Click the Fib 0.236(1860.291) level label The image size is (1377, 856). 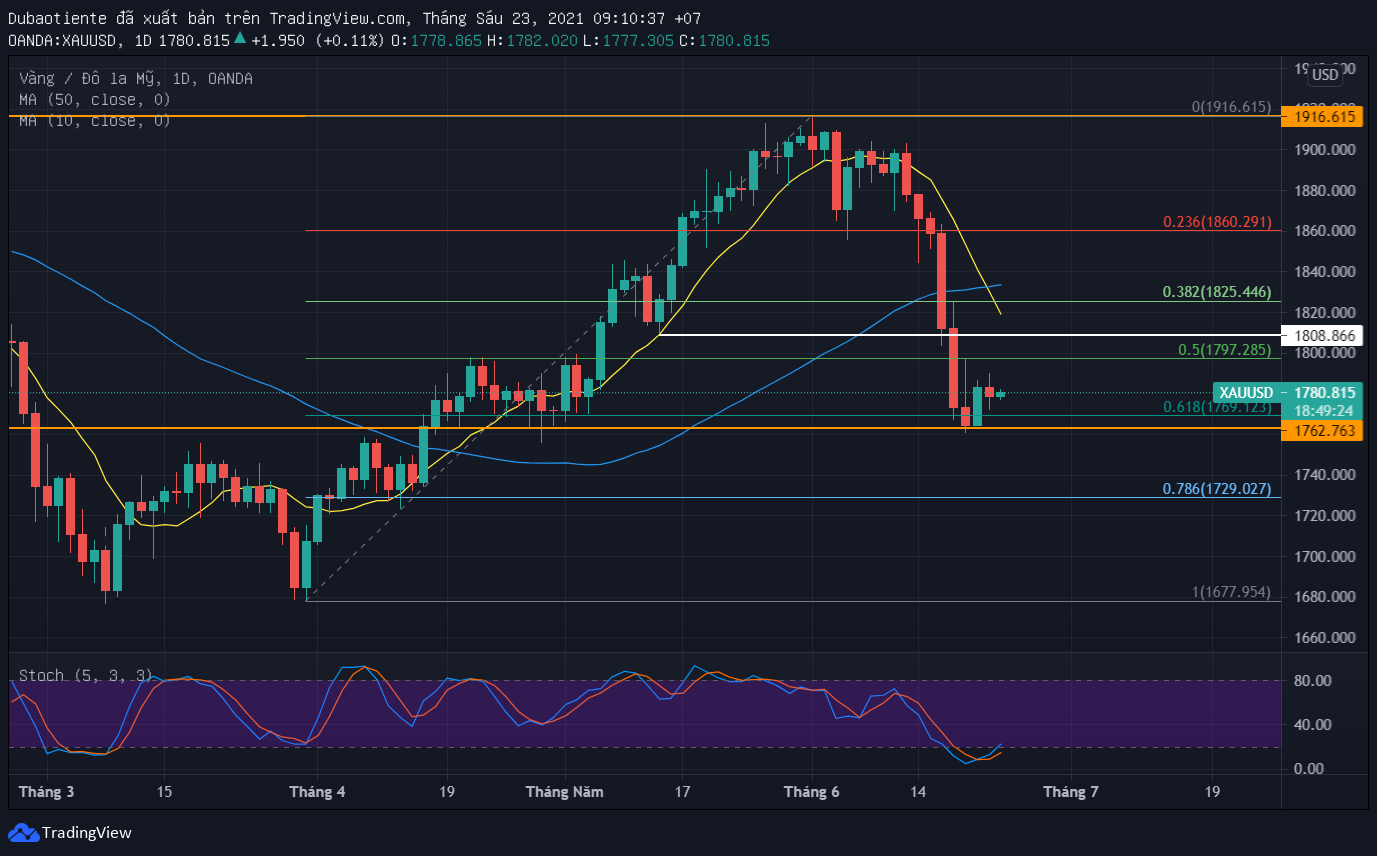point(1217,222)
